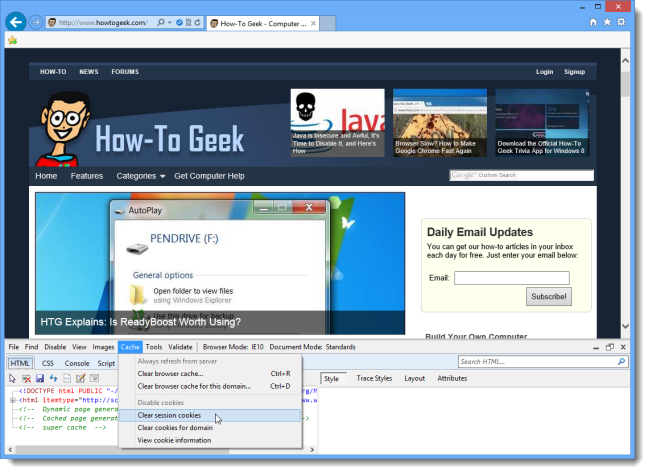Click the Home navigation link

pos(46,176)
